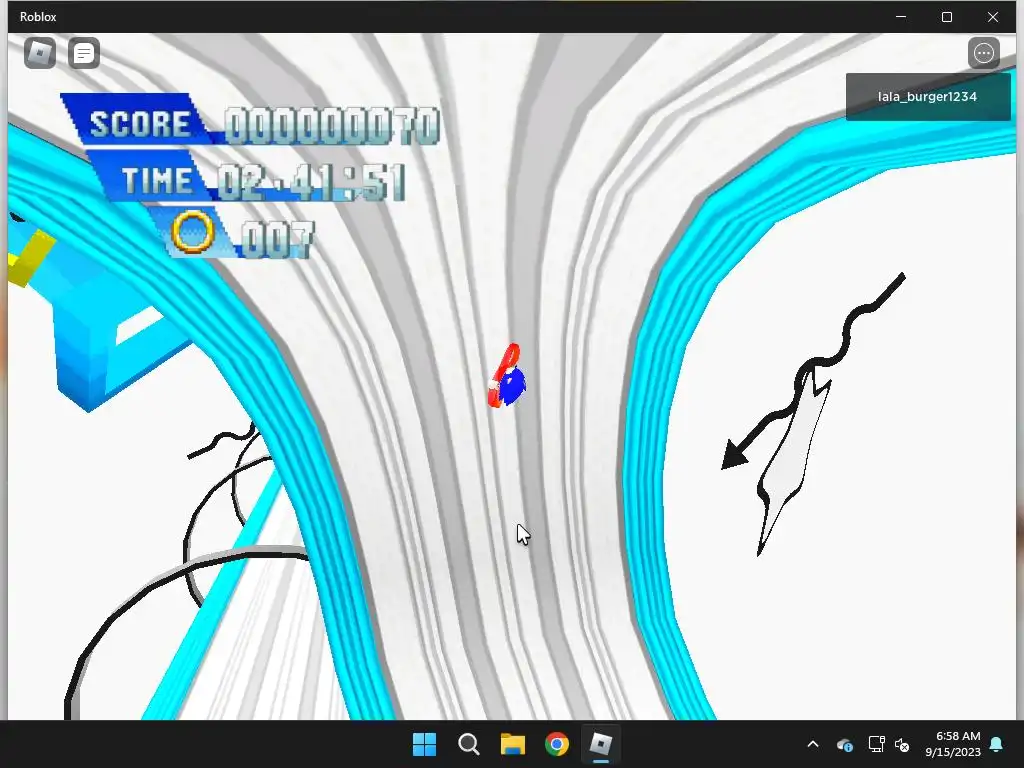Click the TIME label
The height and width of the screenshot is (768, 1024).
pos(157,180)
